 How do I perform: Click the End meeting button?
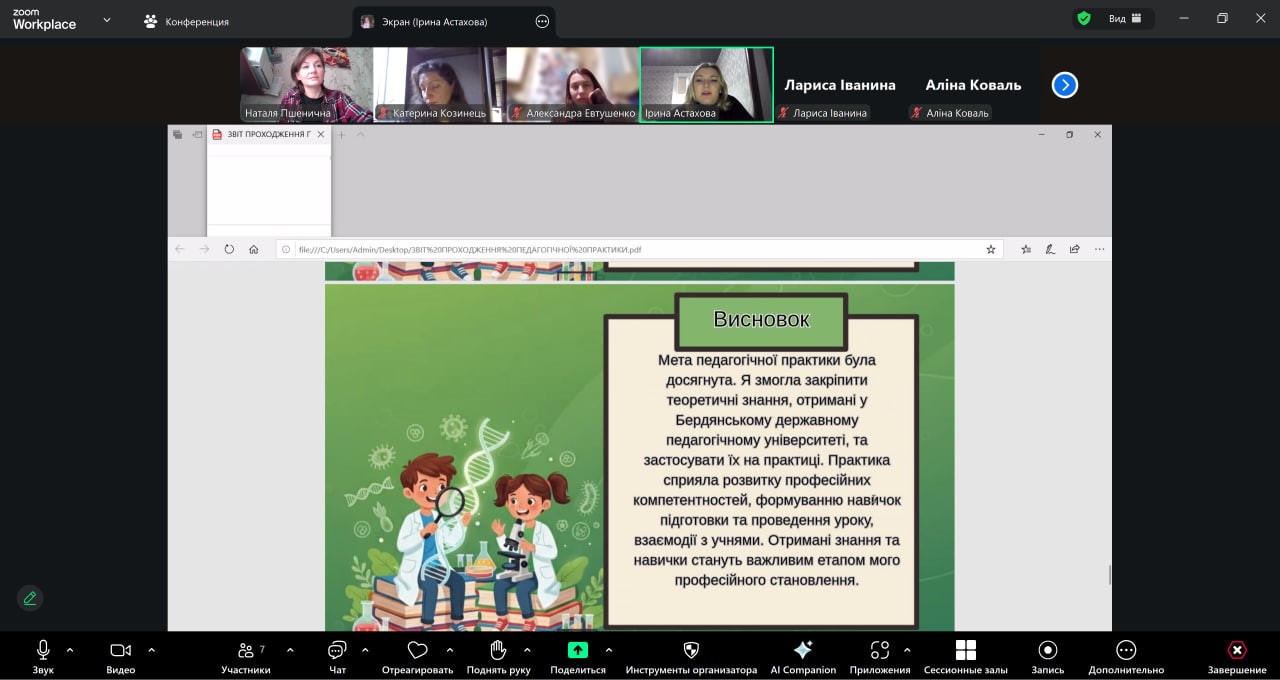click(1237, 651)
